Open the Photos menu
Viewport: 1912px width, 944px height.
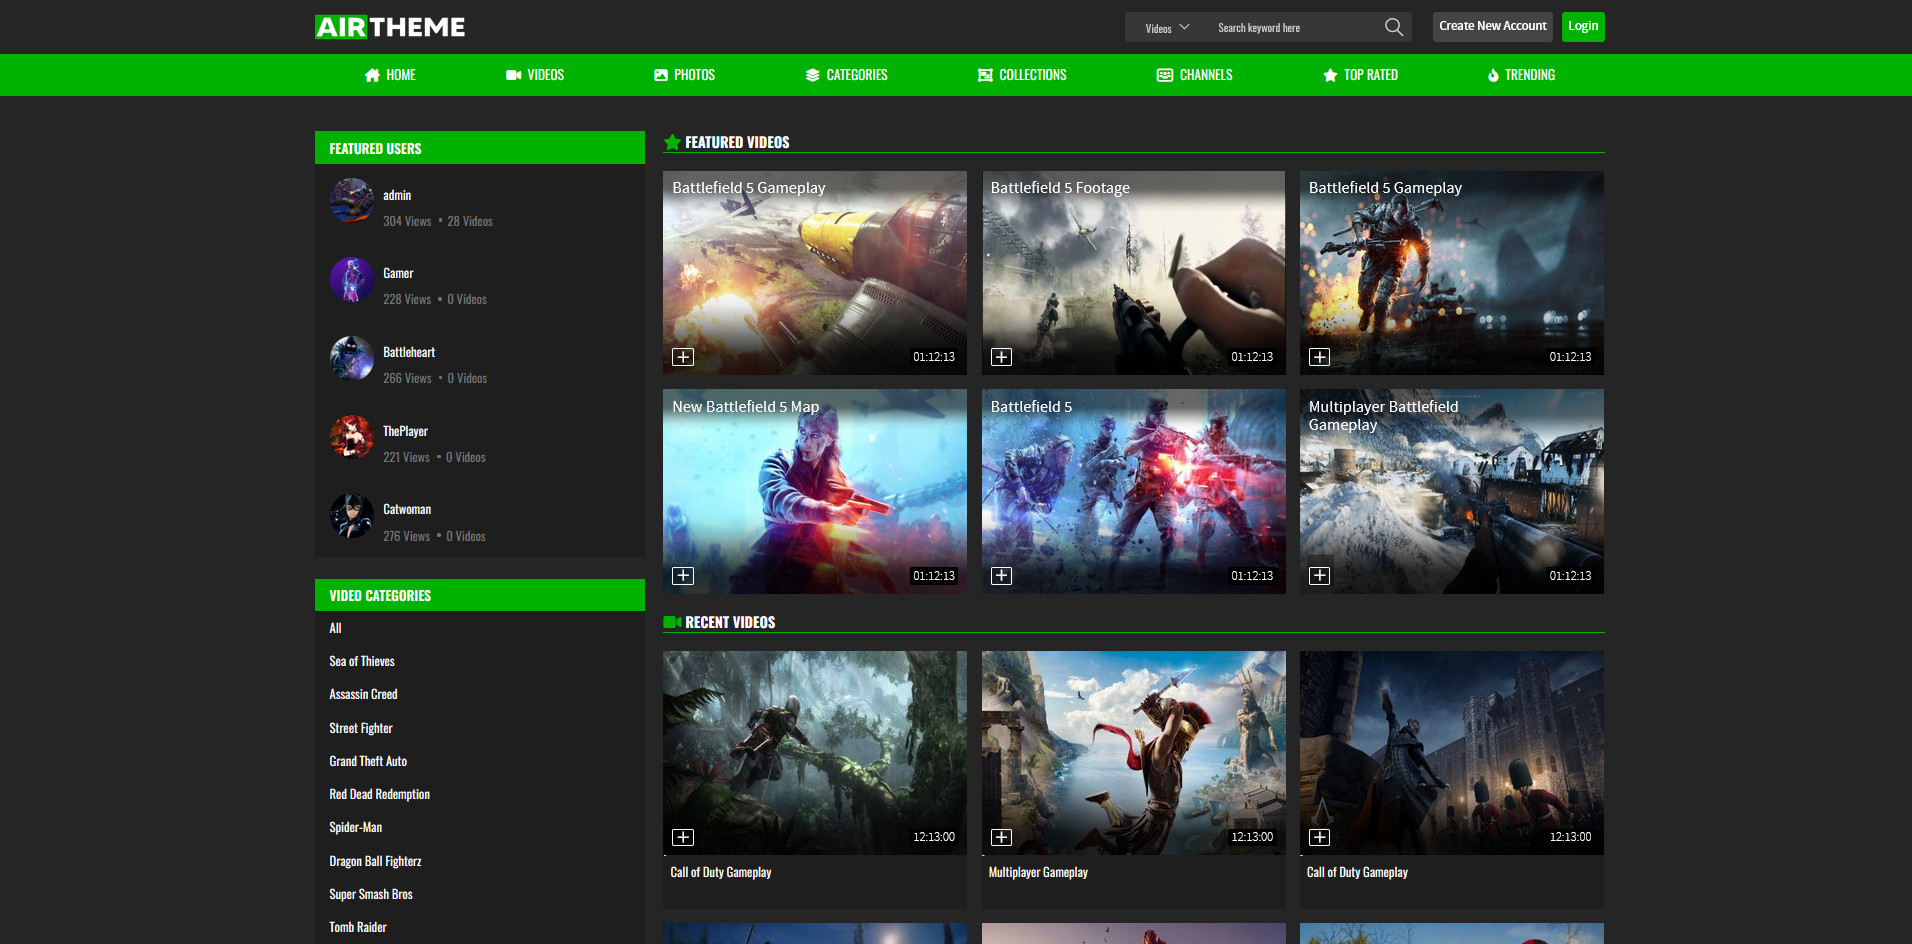click(684, 75)
